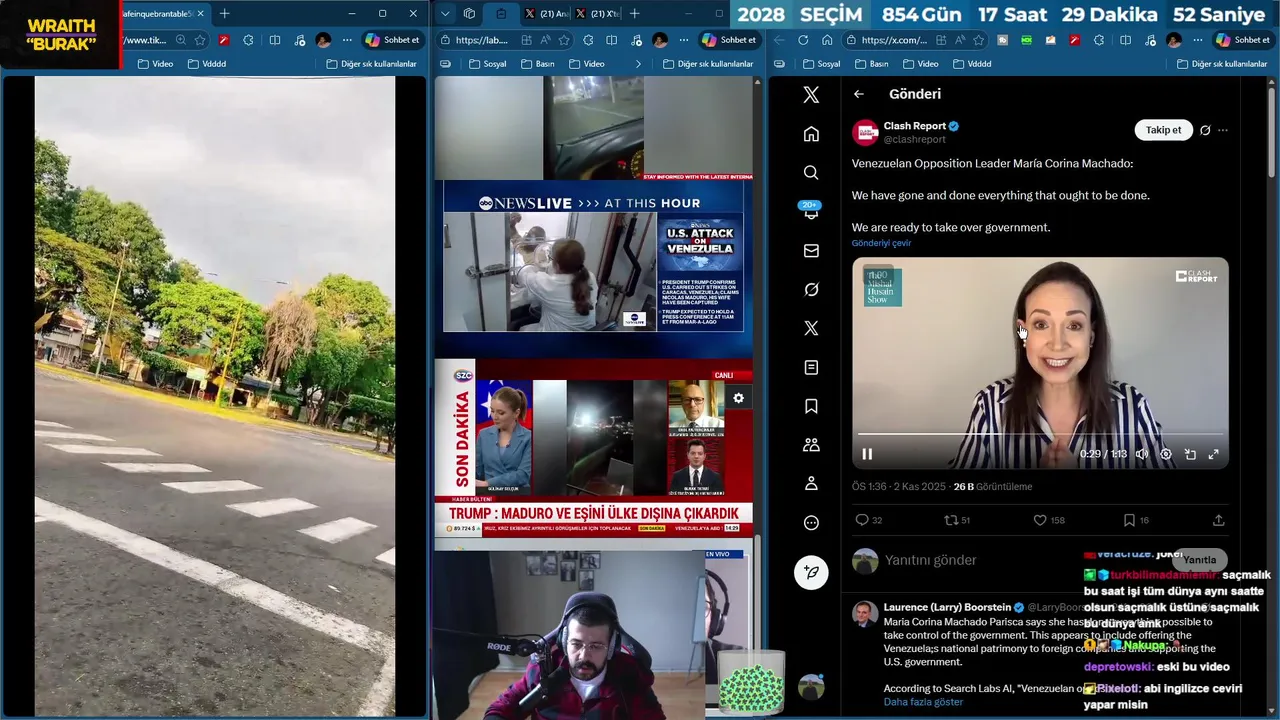Screen dimensions: 1280x720
Task: Open video settings gear in player
Action: click(x=1166, y=454)
